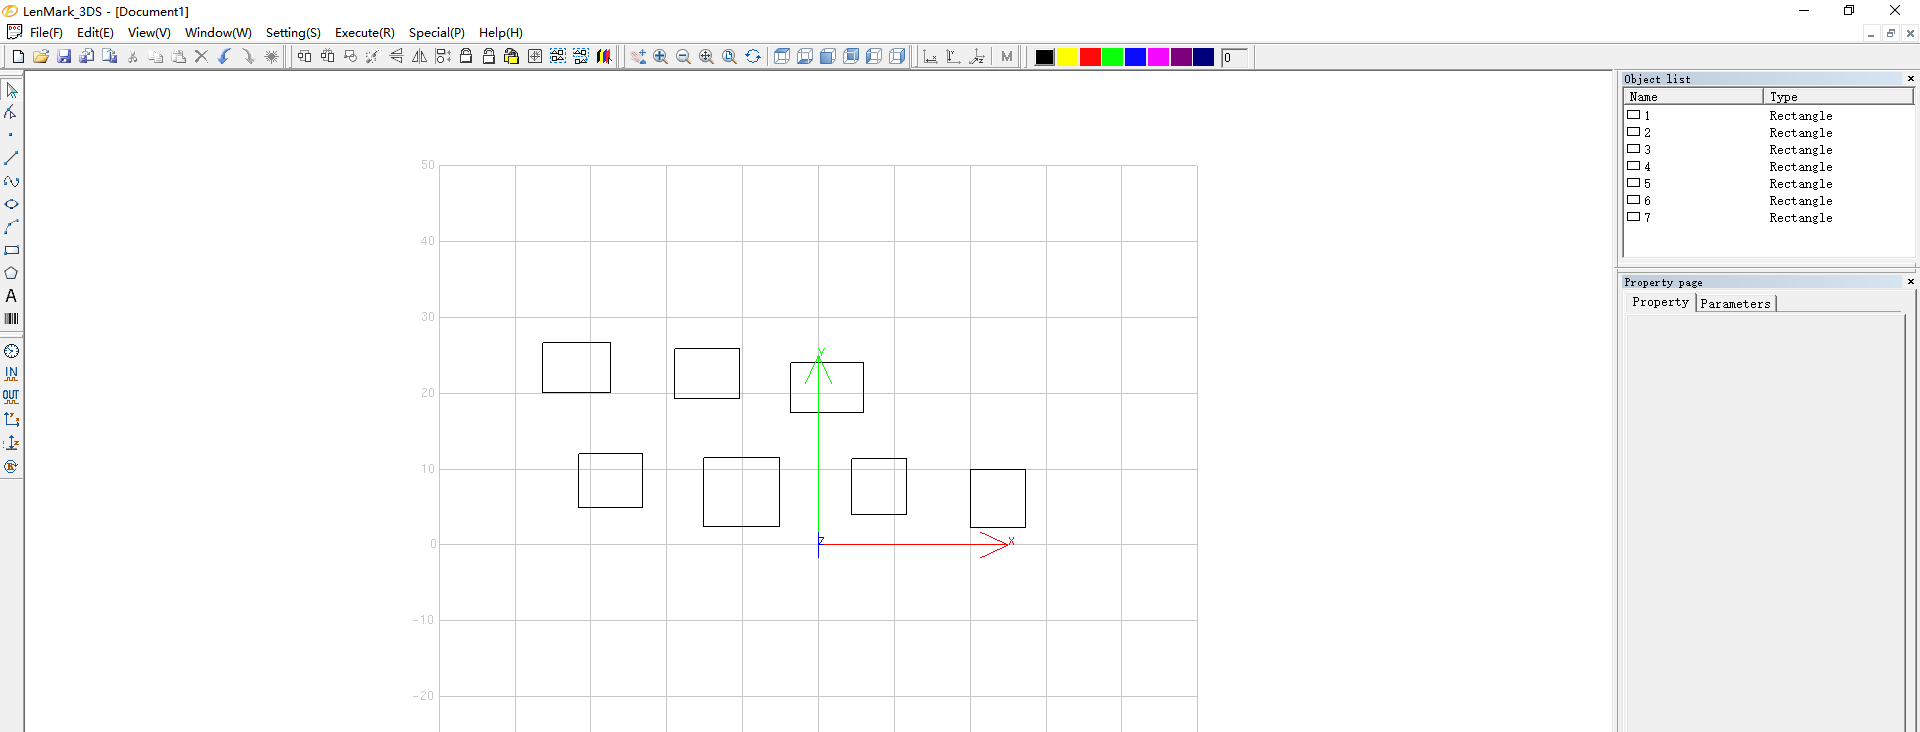Click the OUT output signal tool
The height and width of the screenshot is (732, 1920).
[x=11, y=397]
